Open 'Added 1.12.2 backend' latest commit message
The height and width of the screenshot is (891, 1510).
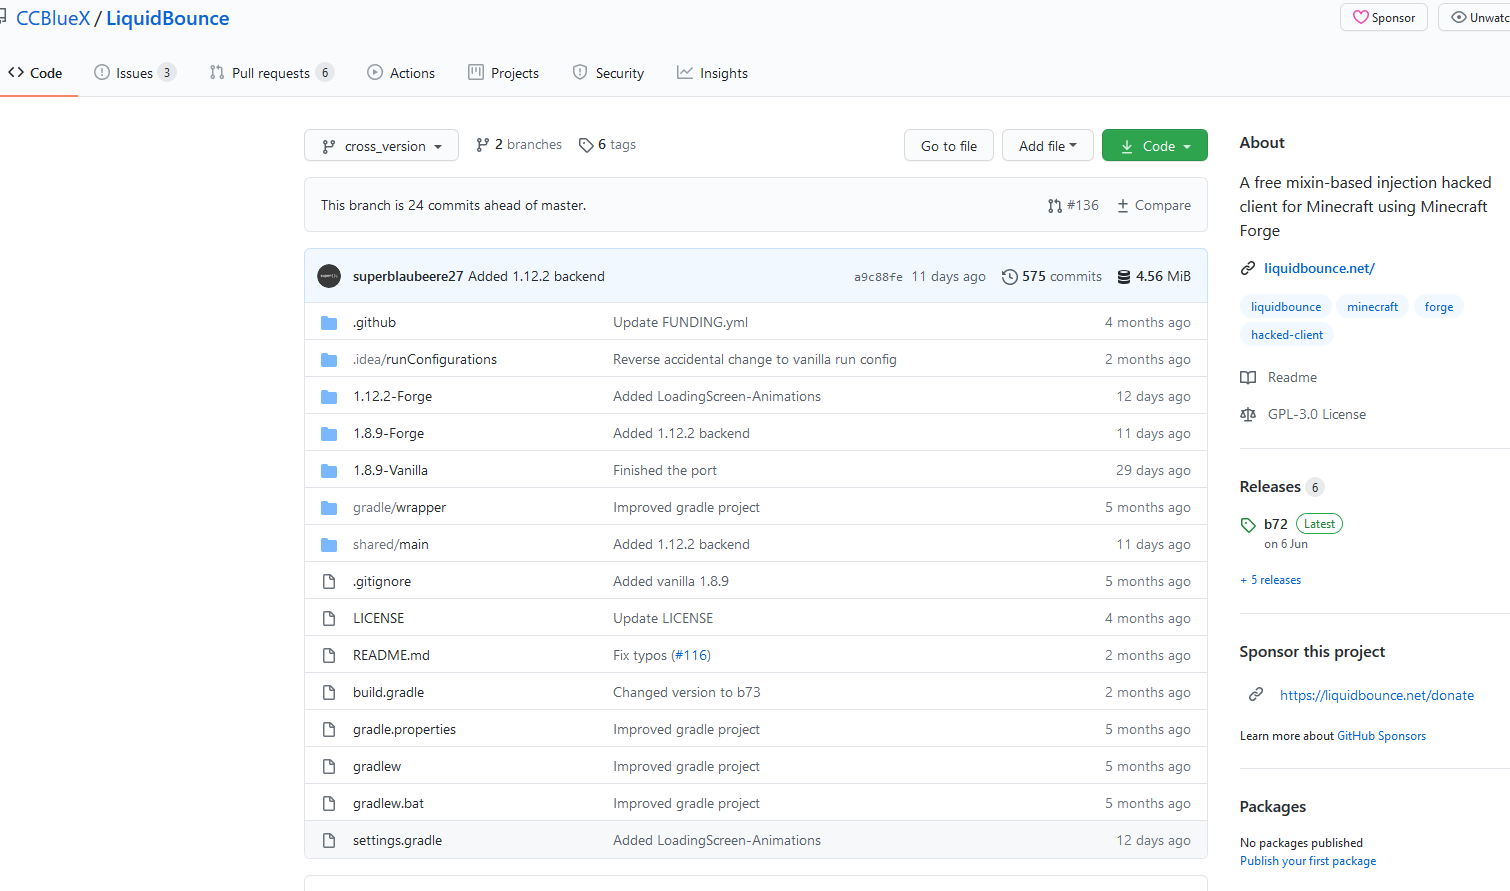click(x=536, y=276)
